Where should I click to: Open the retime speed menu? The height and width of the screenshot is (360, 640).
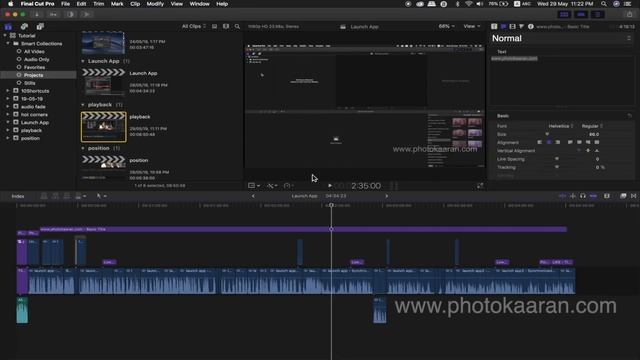(289, 186)
